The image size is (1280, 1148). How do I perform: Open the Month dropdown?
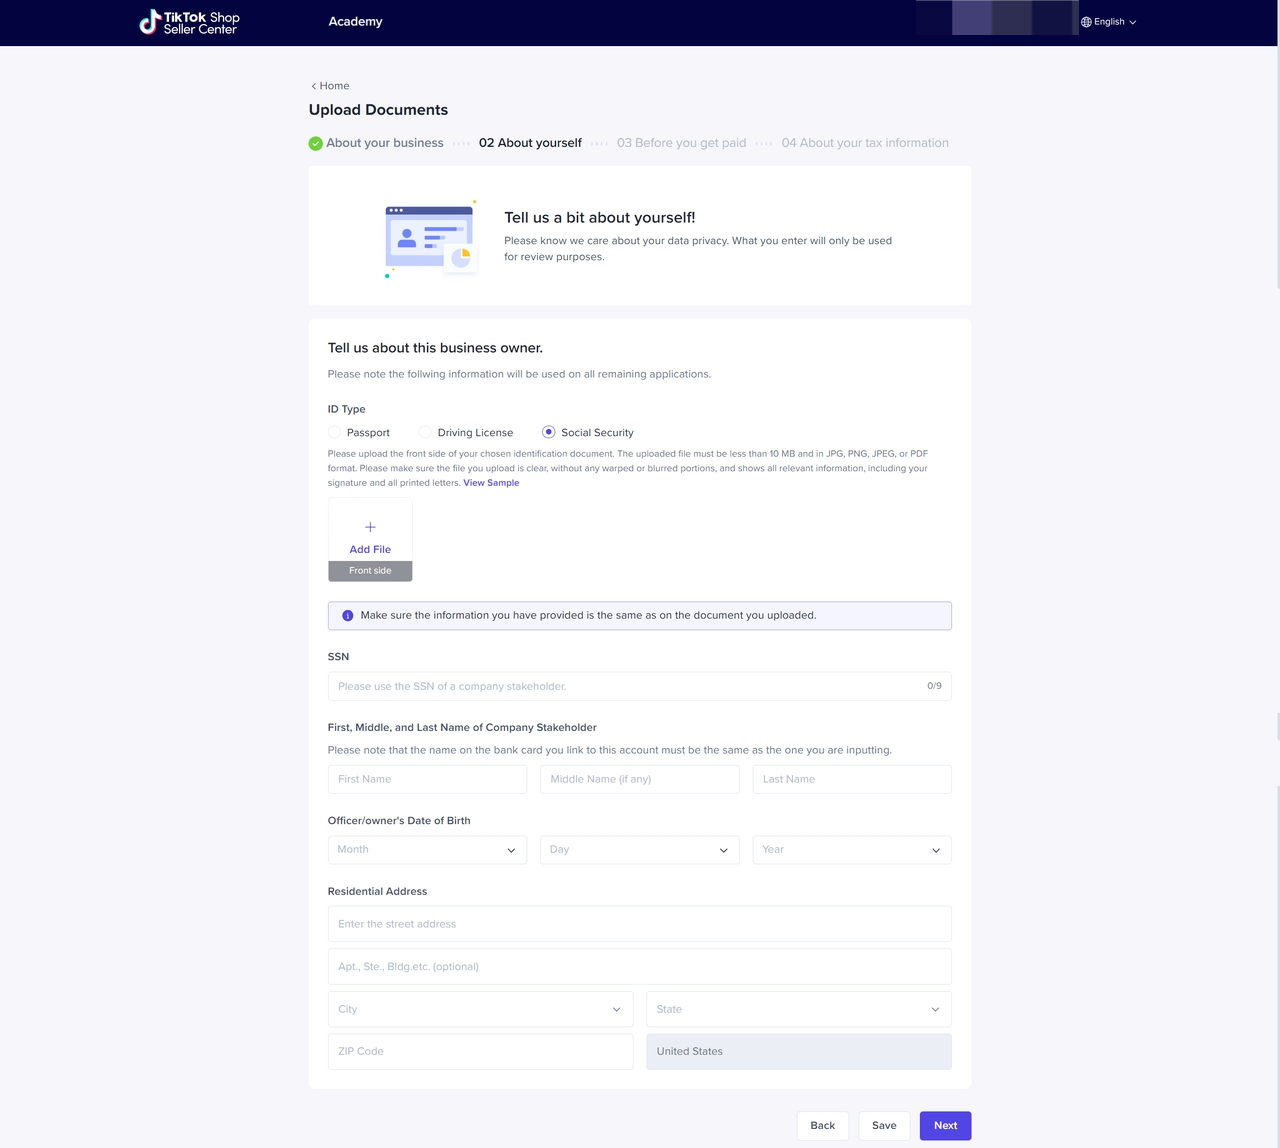coord(427,850)
